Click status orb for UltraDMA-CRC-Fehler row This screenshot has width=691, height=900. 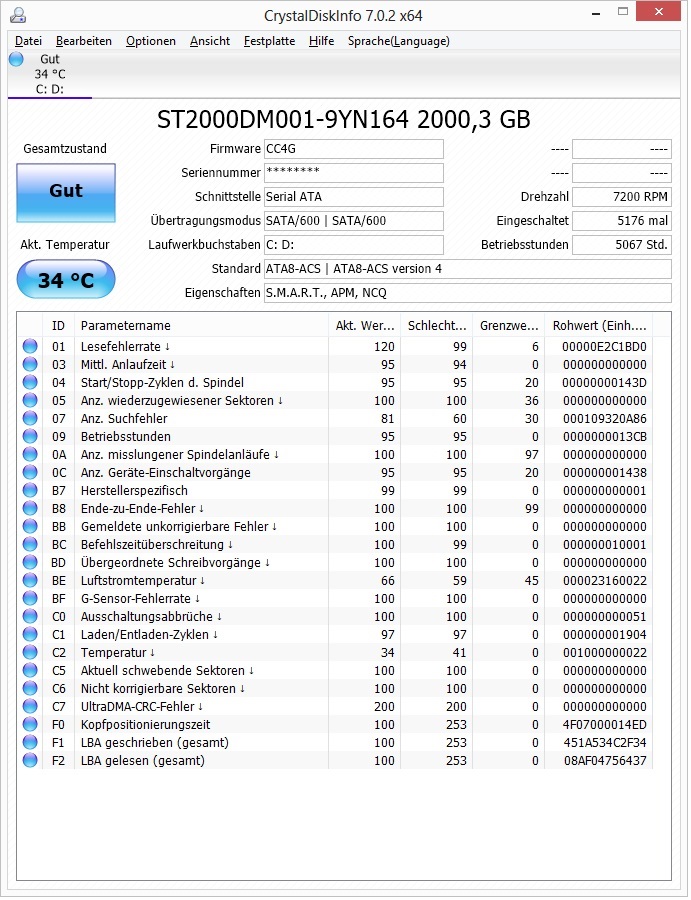[30, 706]
